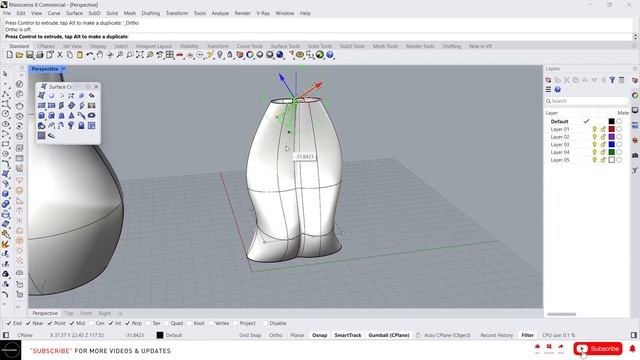Screen dimensions: 640x360
Task: Toggle the Osnap status bar button
Action: [x=320, y=335]
